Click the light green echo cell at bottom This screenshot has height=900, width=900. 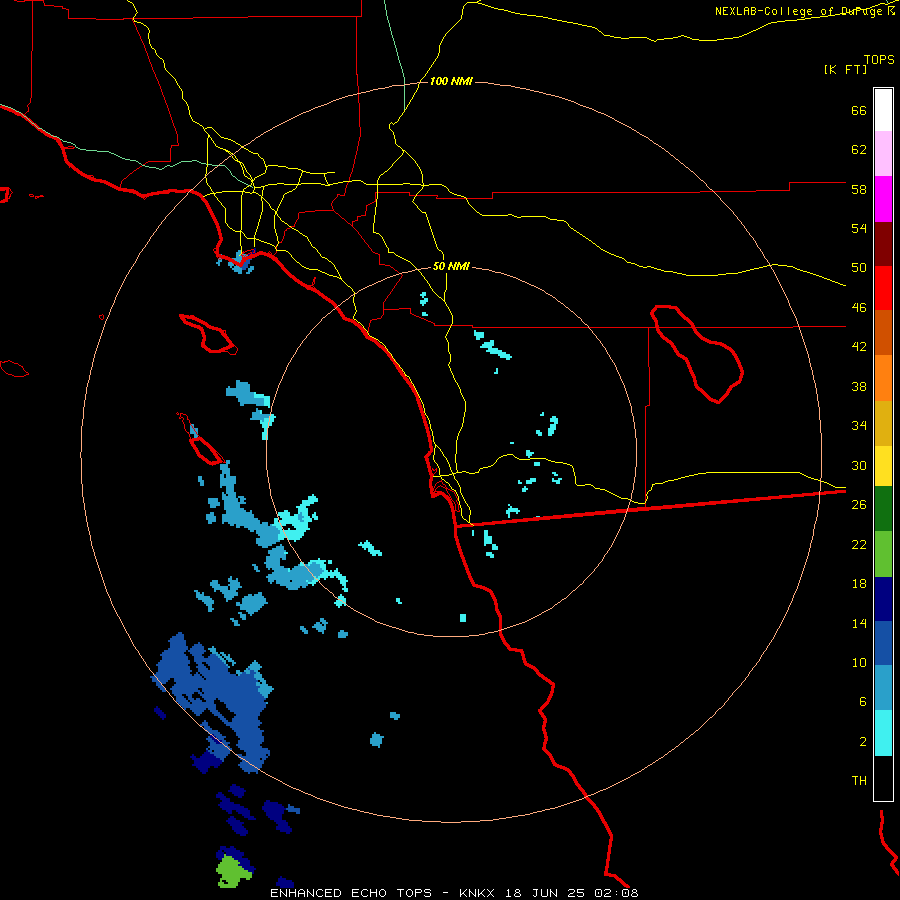233,871
